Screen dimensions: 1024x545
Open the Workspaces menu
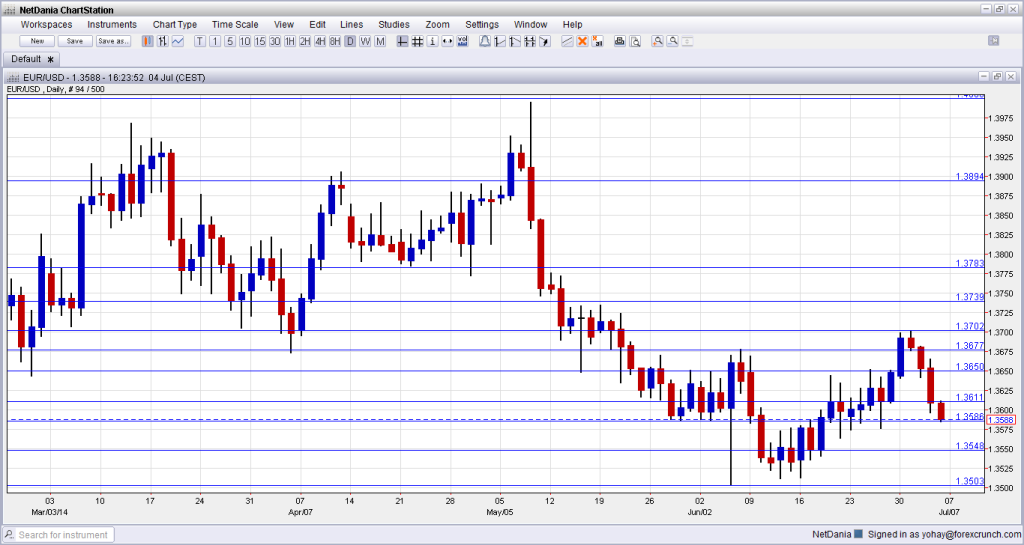point(46,25)
